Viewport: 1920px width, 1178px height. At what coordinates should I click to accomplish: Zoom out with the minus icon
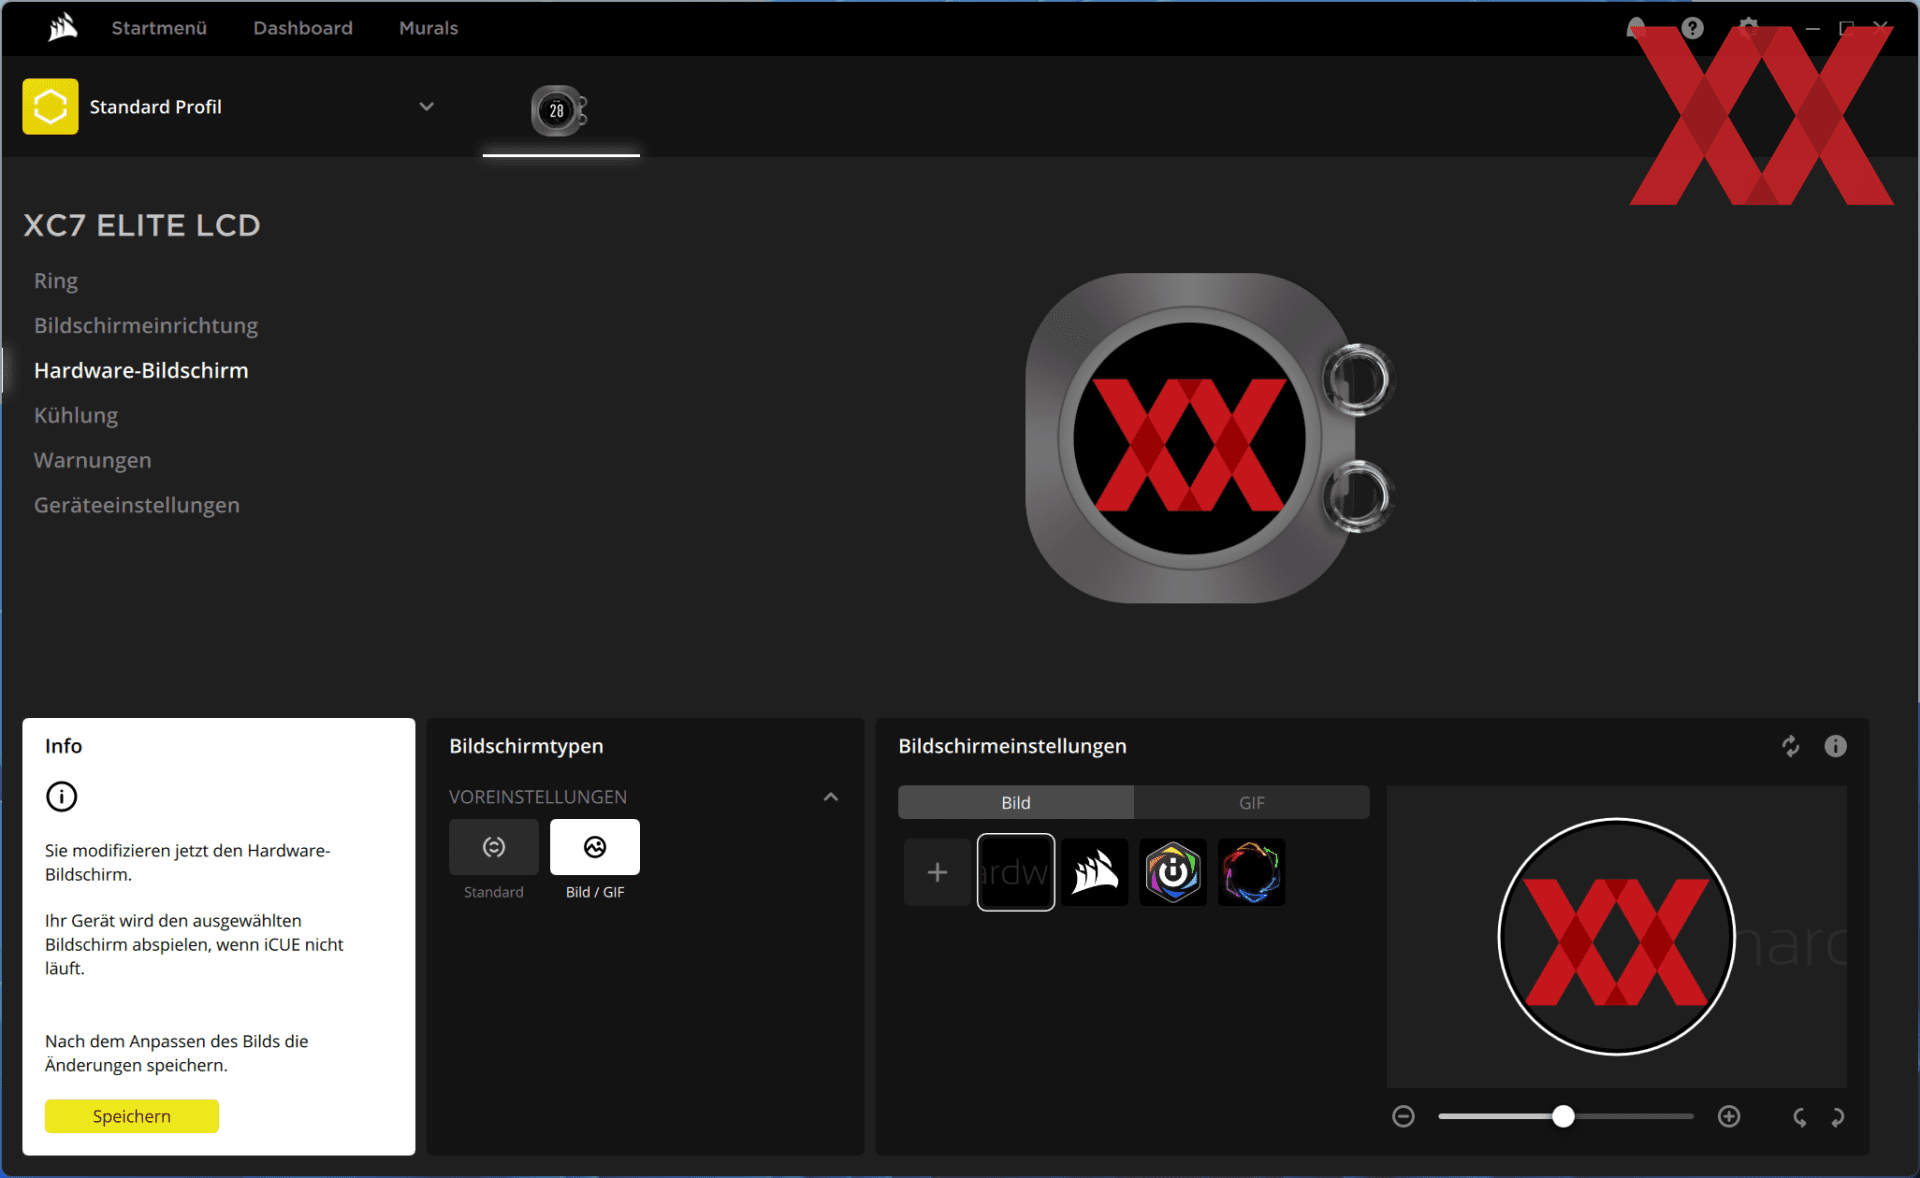pyautogui.click(x=1404, y=1116)
